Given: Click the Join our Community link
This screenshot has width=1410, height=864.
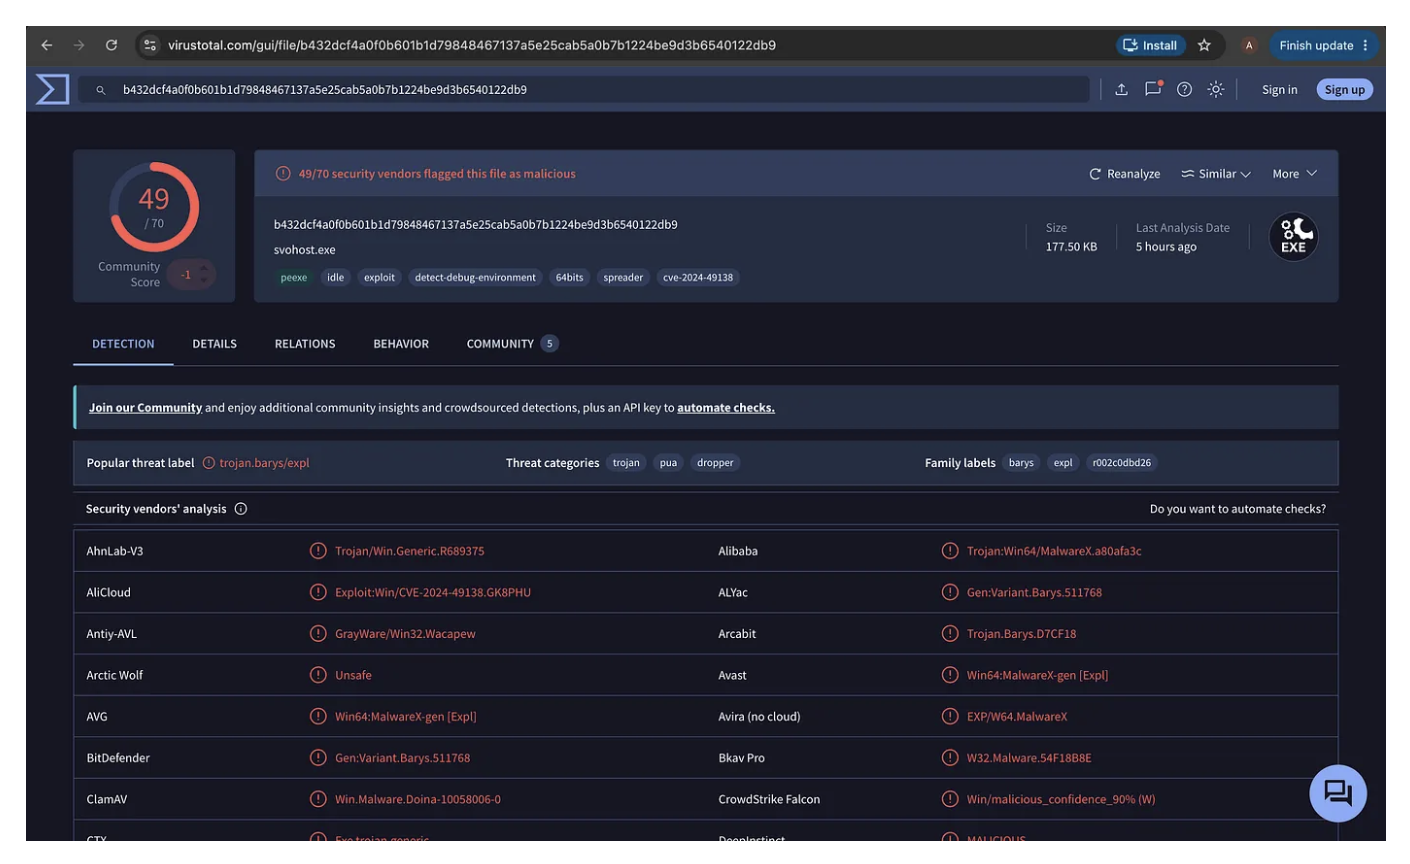Looking at the screenshot, I should pos(145,408).
